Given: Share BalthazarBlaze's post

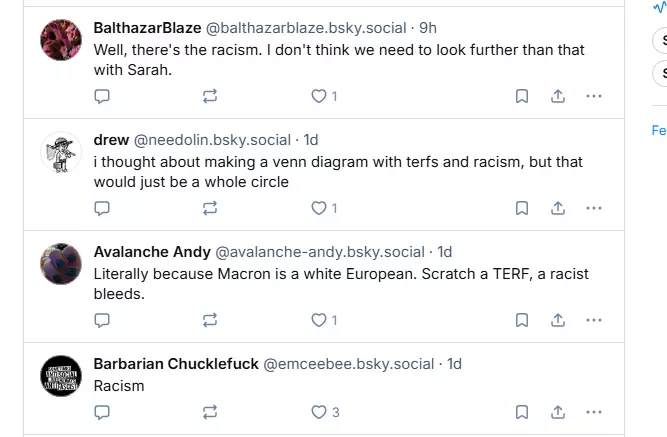Looking at the screenshot, I should [558, 96].
